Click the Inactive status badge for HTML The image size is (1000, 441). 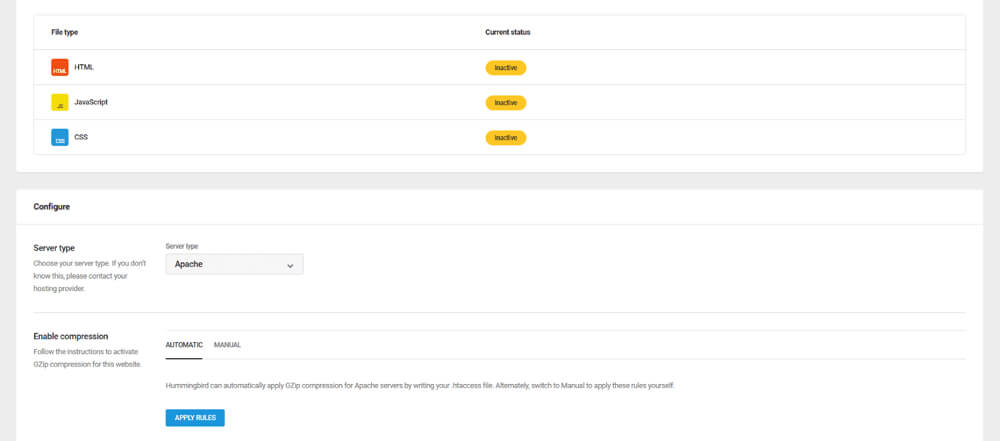tap(505, 68)
